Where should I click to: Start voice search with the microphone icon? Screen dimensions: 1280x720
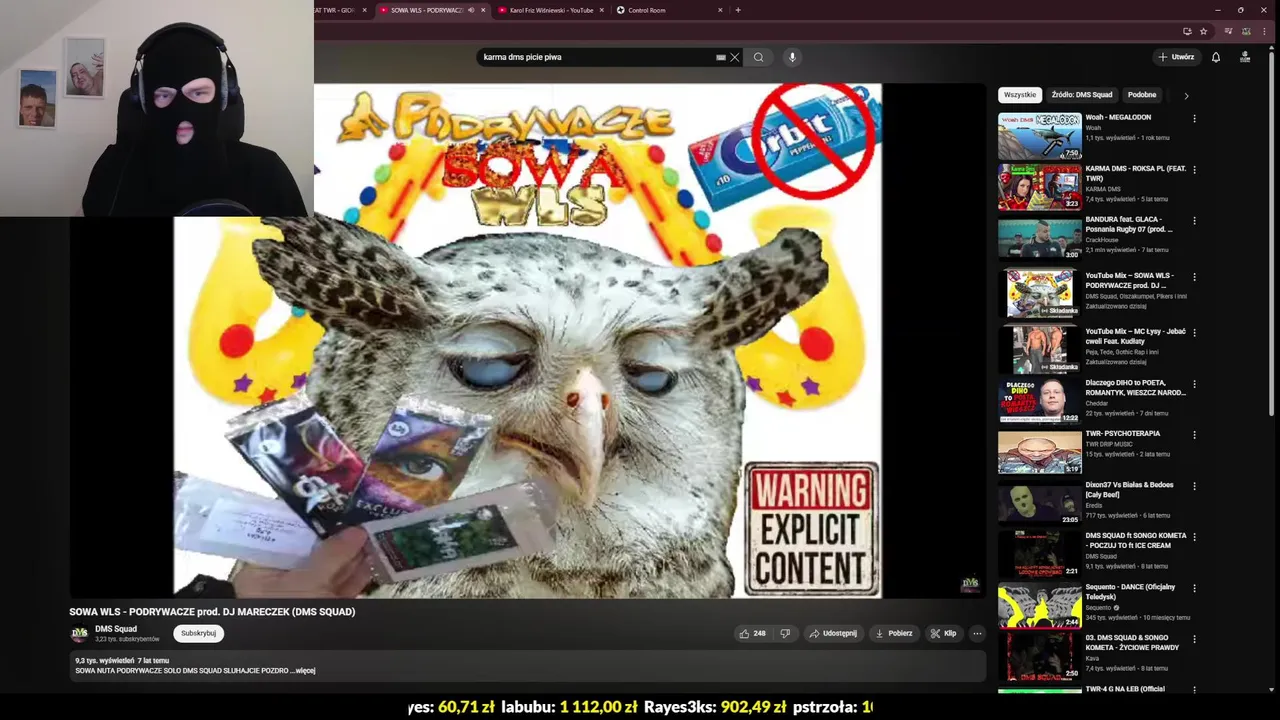792,57
